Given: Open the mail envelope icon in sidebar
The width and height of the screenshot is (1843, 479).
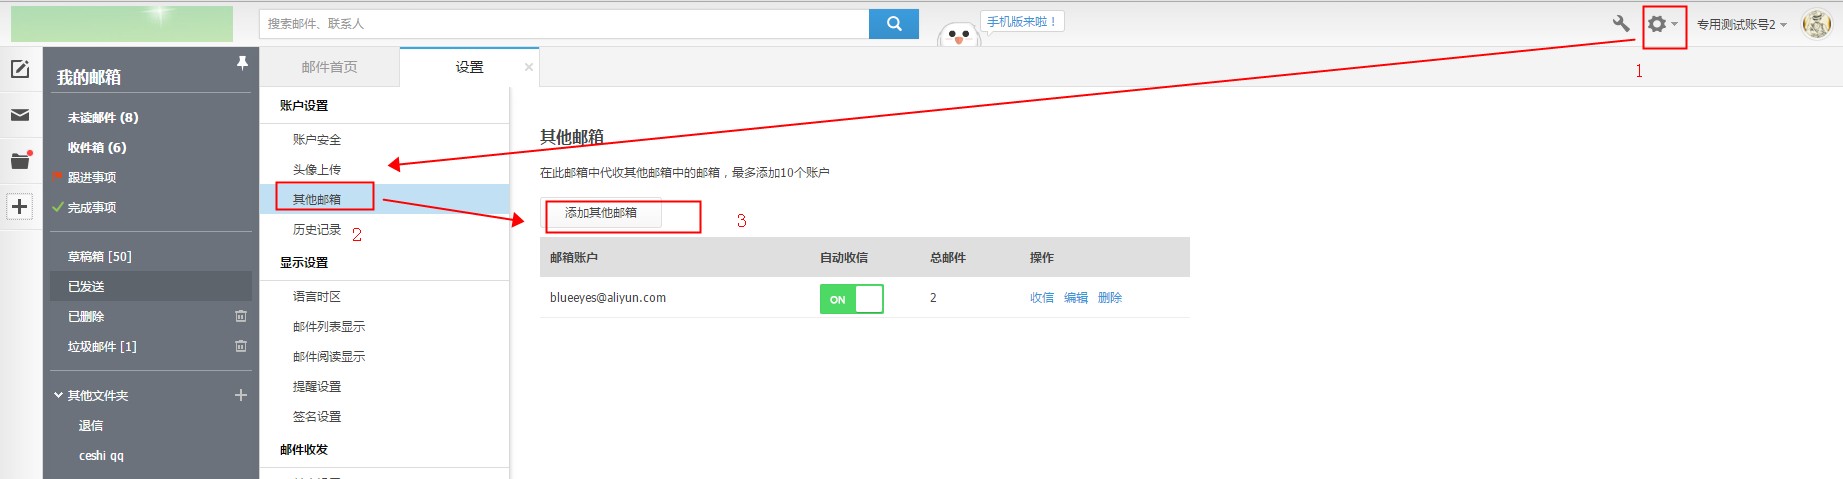Looking at the screenshot, I should coord(20,115).
